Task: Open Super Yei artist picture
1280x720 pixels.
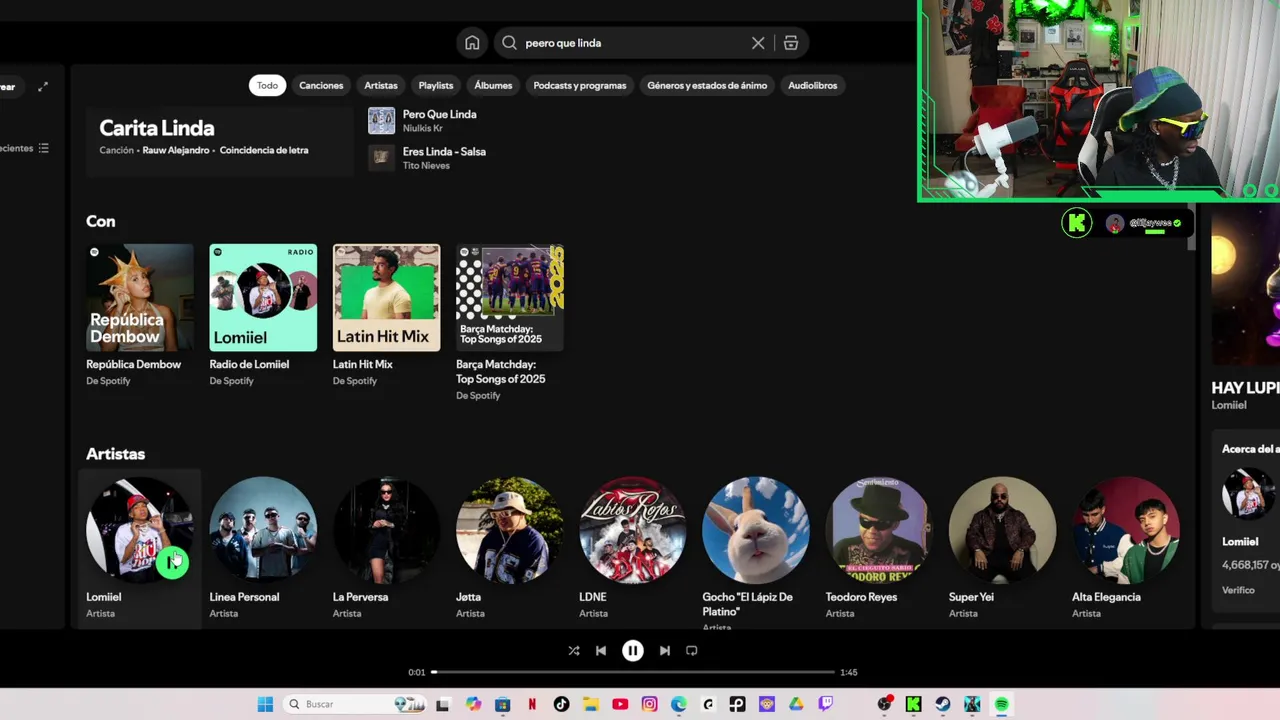Action: coord(1003,530)
